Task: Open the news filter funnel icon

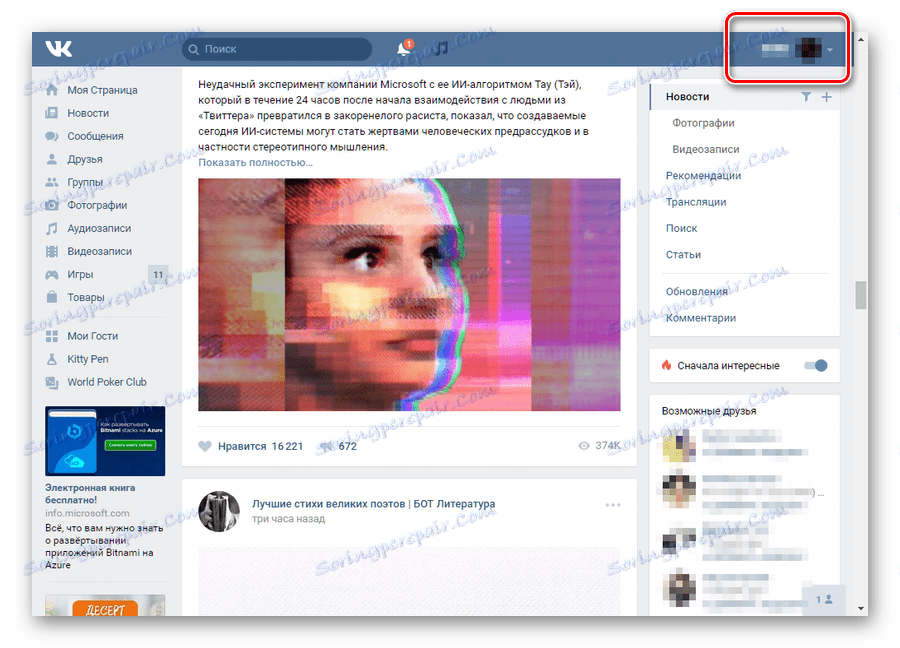Action: (x=806, y=97)
